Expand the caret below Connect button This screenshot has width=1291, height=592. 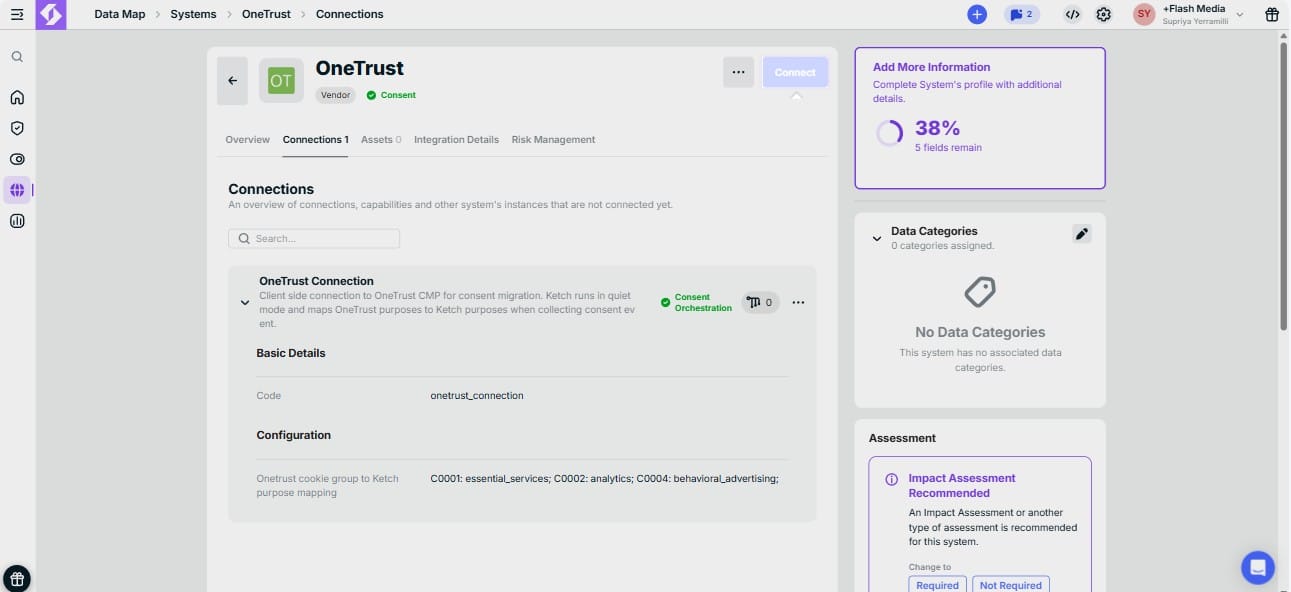796,96
